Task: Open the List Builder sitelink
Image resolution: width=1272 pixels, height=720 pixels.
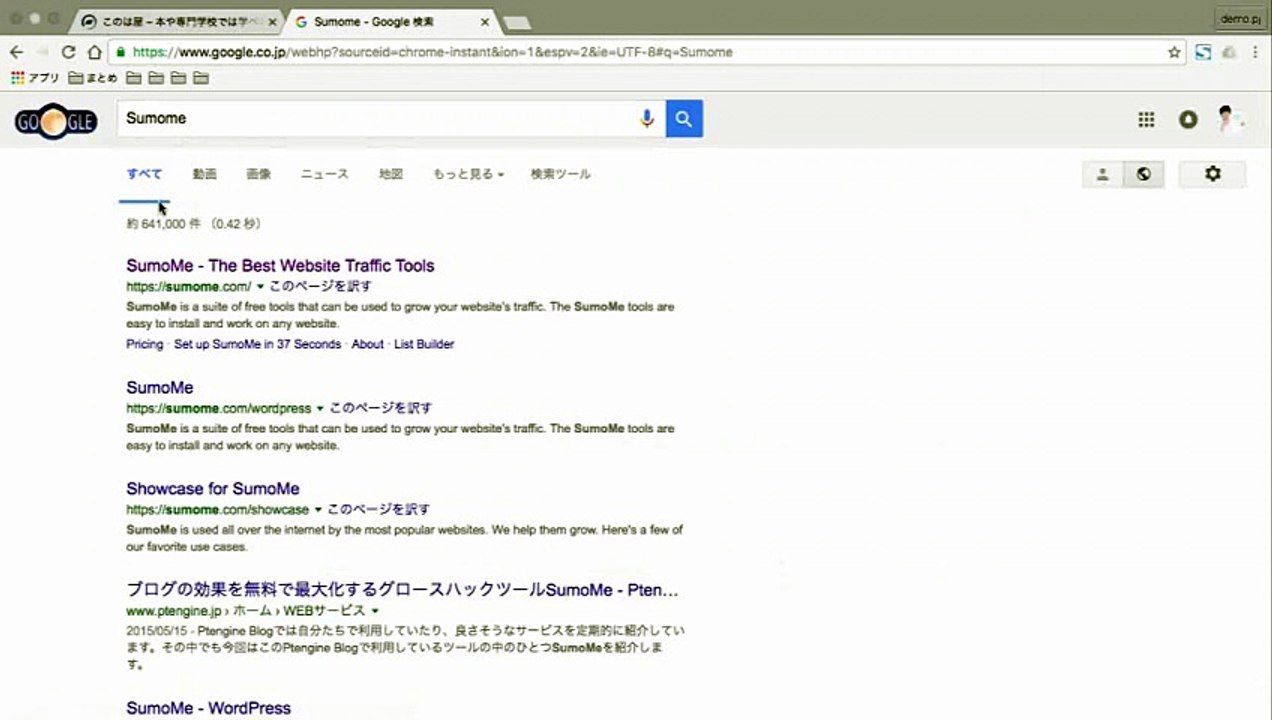Action: [x=424, y=344]
